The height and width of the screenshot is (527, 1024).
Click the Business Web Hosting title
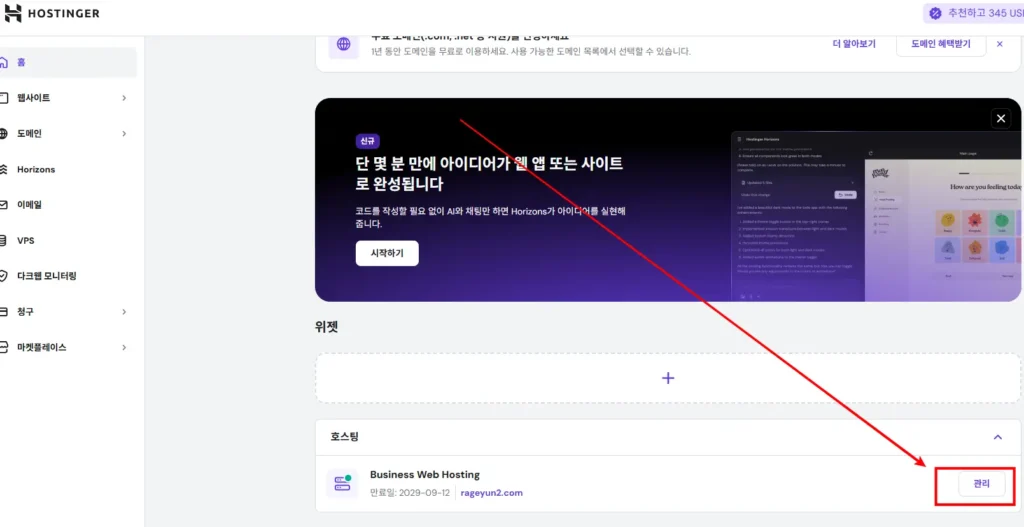(x=424, y=475)
